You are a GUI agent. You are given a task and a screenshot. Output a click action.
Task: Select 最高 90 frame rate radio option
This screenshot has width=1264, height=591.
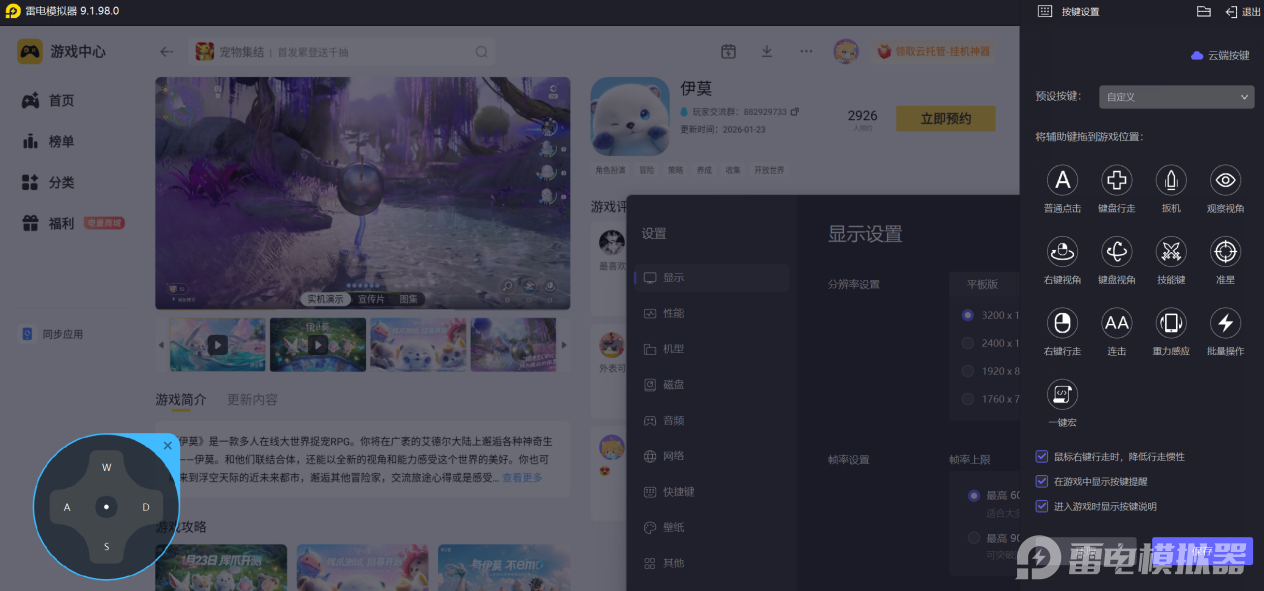pyautogui.click(x=974, y=538)
